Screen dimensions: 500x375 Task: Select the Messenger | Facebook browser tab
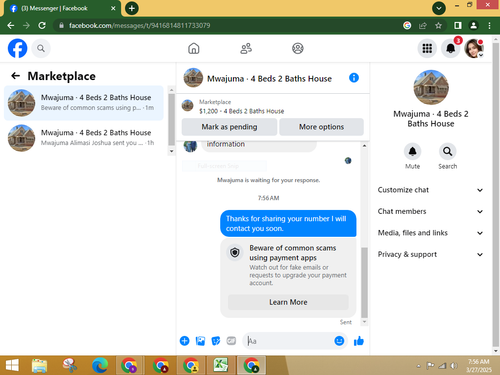click(x=62, y=9)
